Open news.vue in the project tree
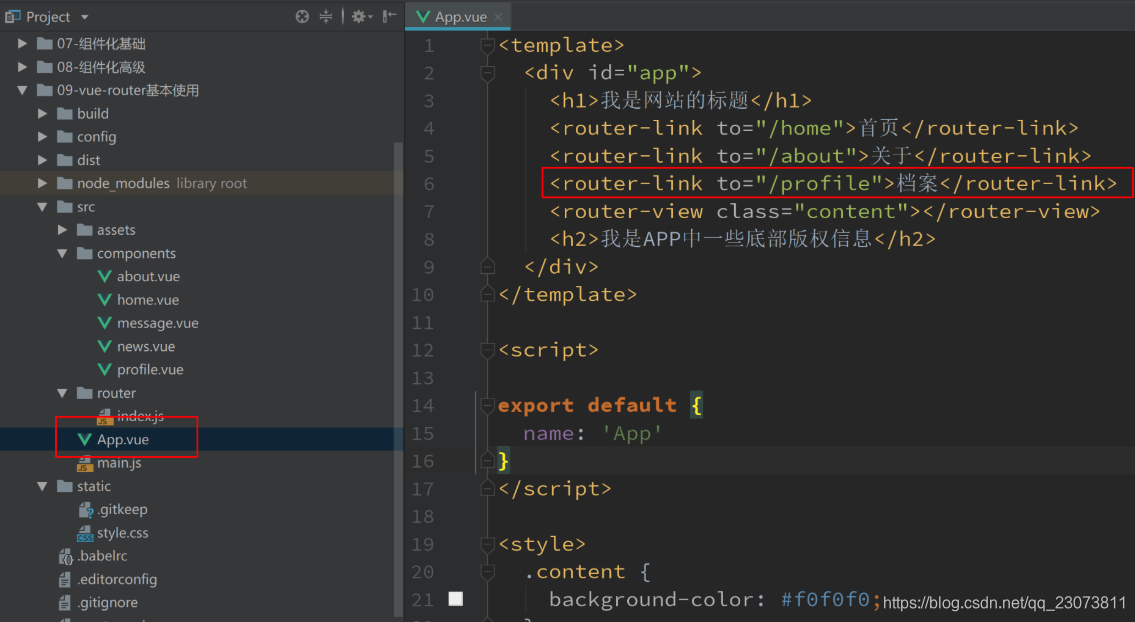This screenshot has height=622, width=1135. 146,346
